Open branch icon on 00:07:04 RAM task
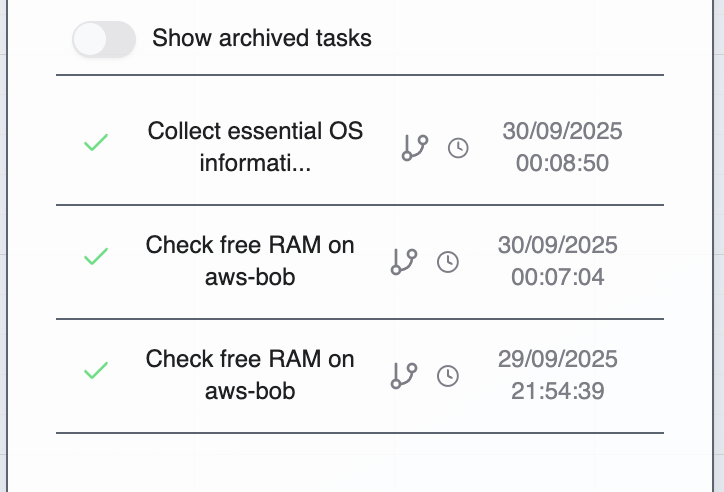The height and width of the screenshot is (492, 724). point(403,262)
